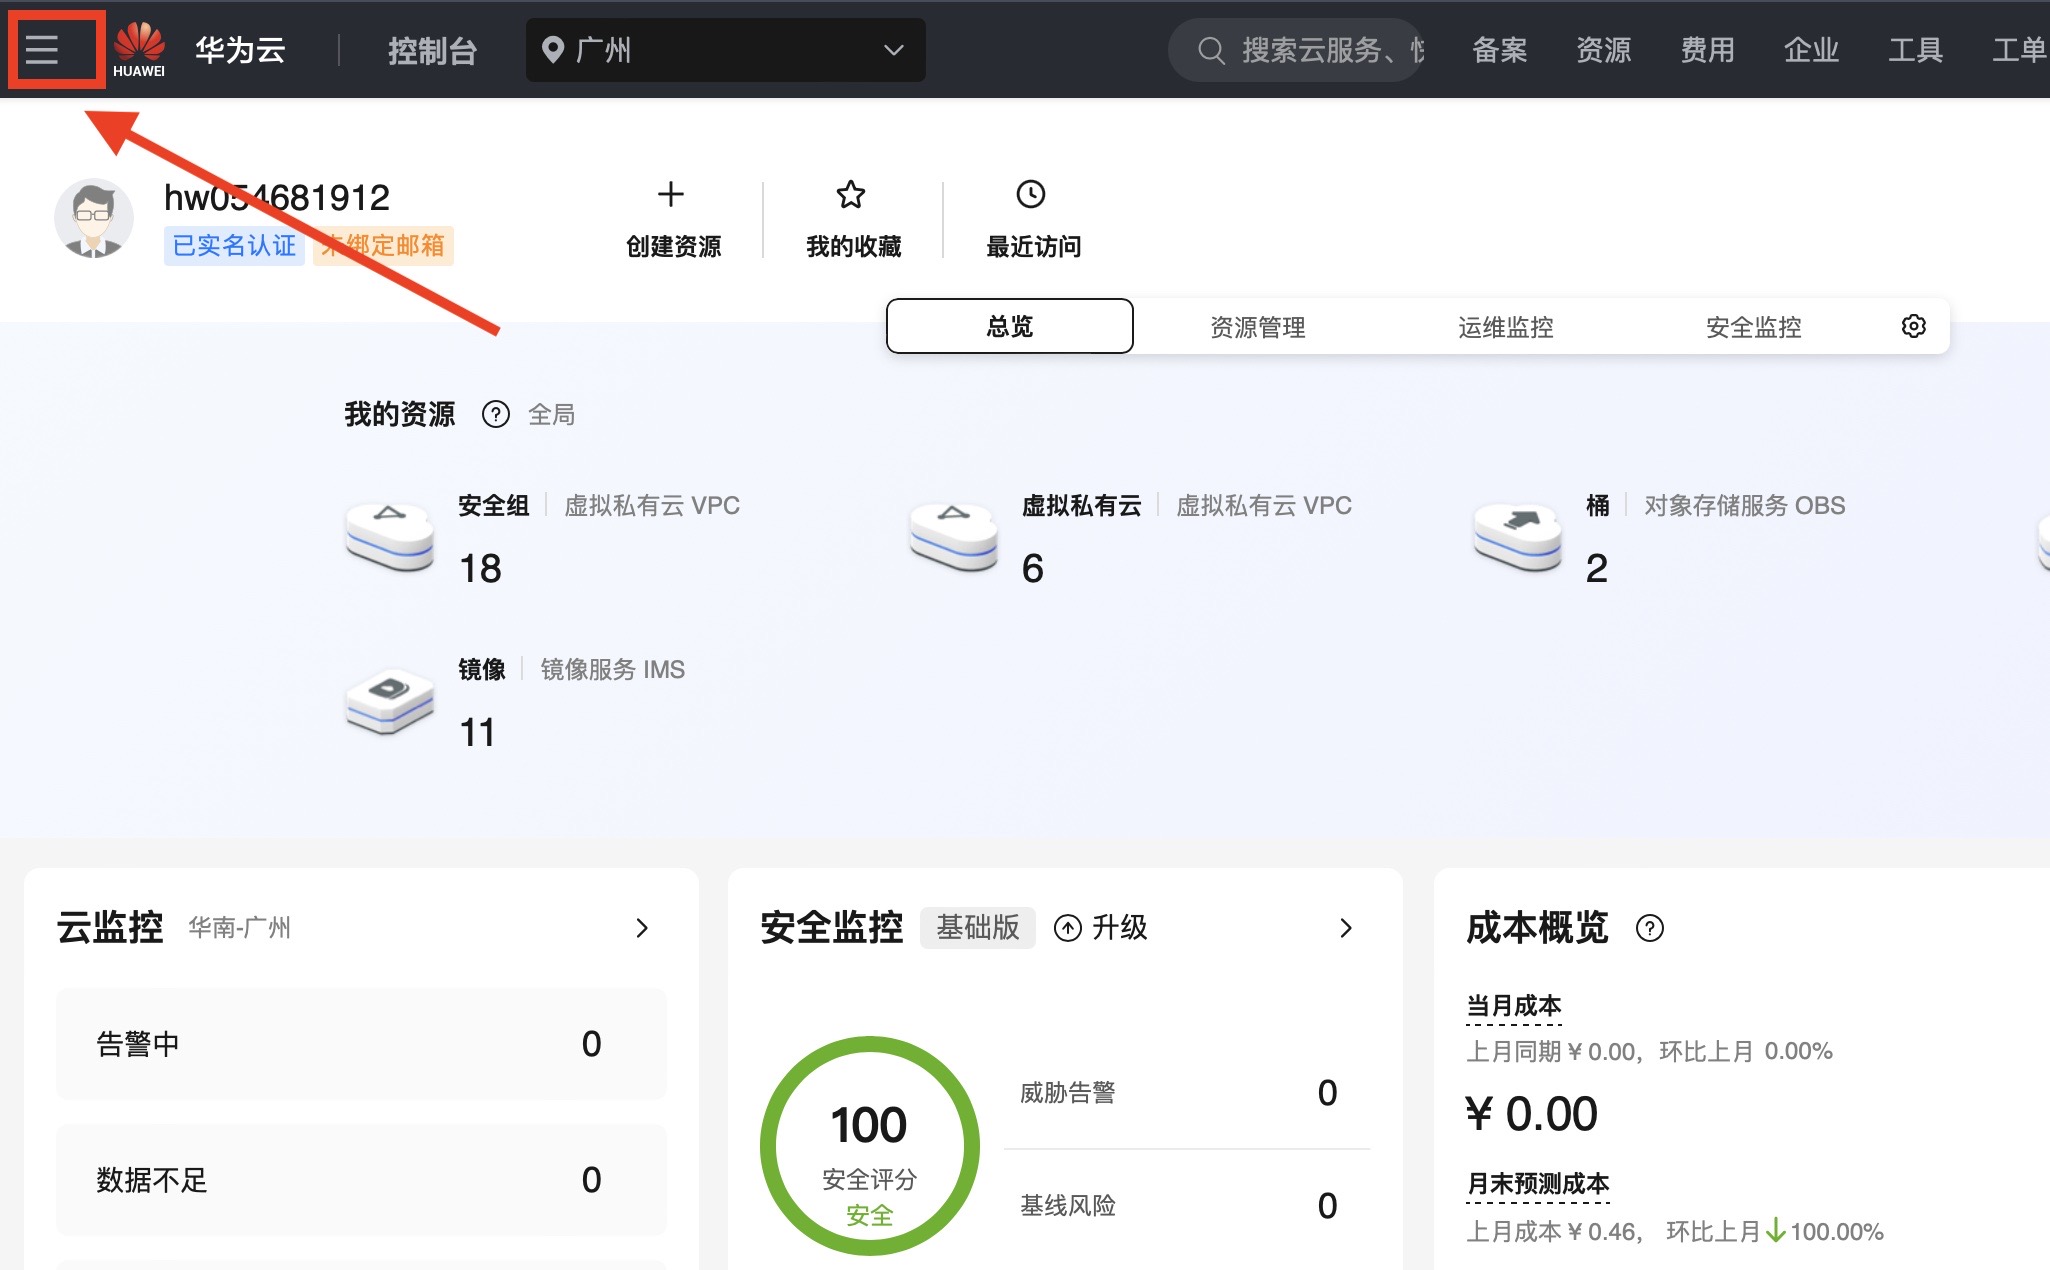Open 我的收藏 star icon
This screenshot has height=1270, width=2050.
851,194
